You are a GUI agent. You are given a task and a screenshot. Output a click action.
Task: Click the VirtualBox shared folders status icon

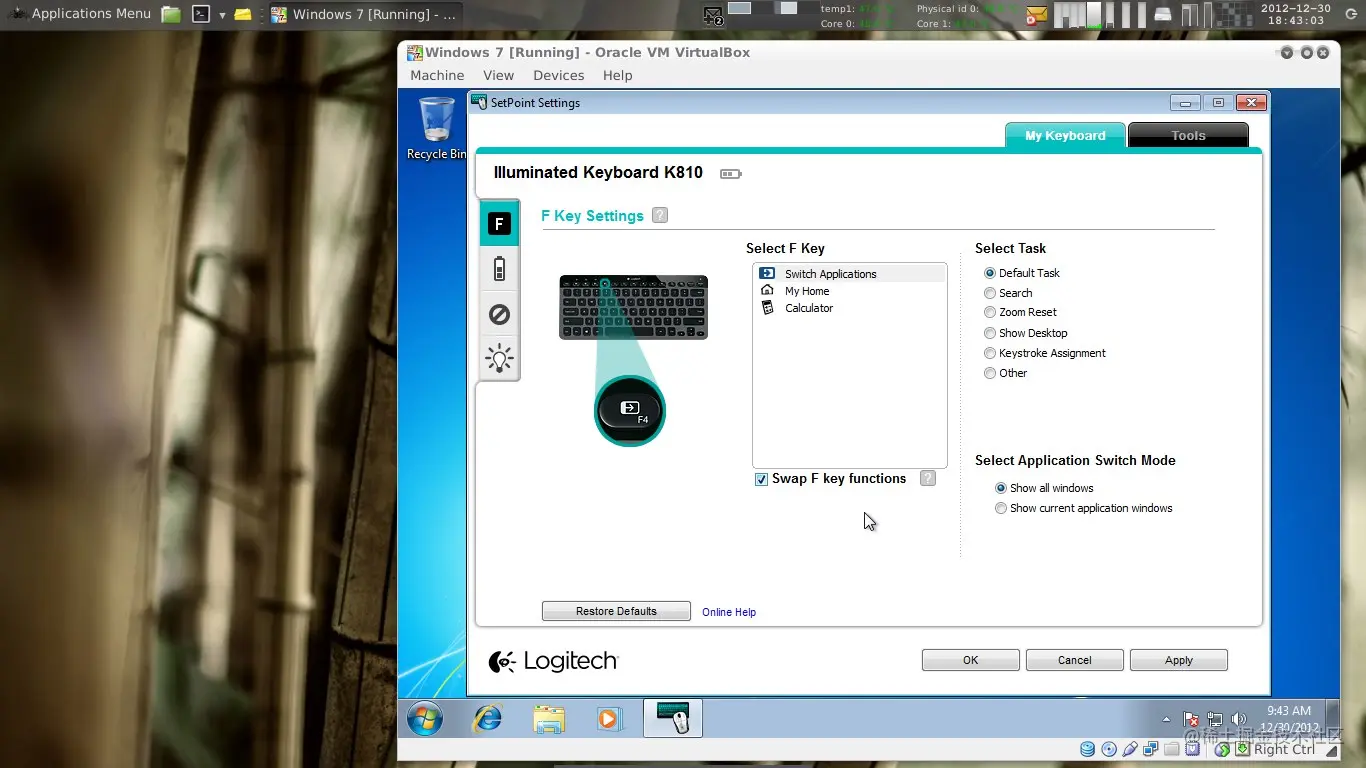pyautogui.click(x=1172, y=749)
